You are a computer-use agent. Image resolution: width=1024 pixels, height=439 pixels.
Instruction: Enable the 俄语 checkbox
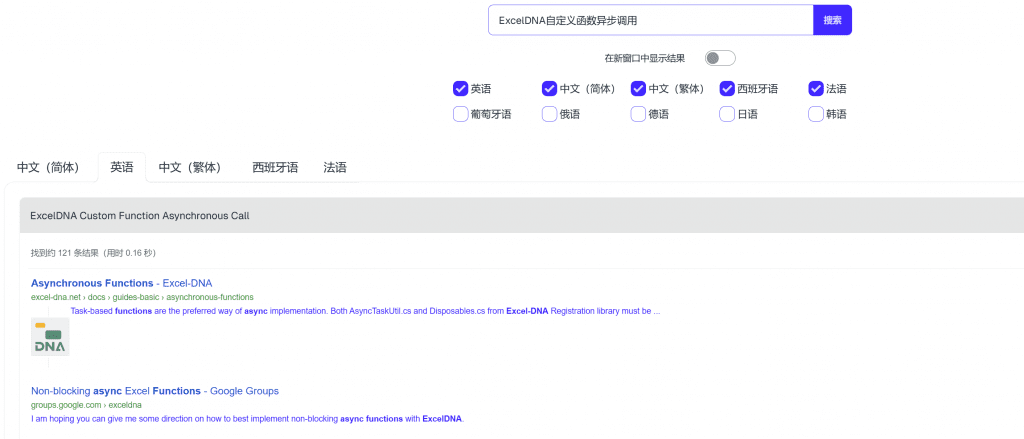click(550, 114)
